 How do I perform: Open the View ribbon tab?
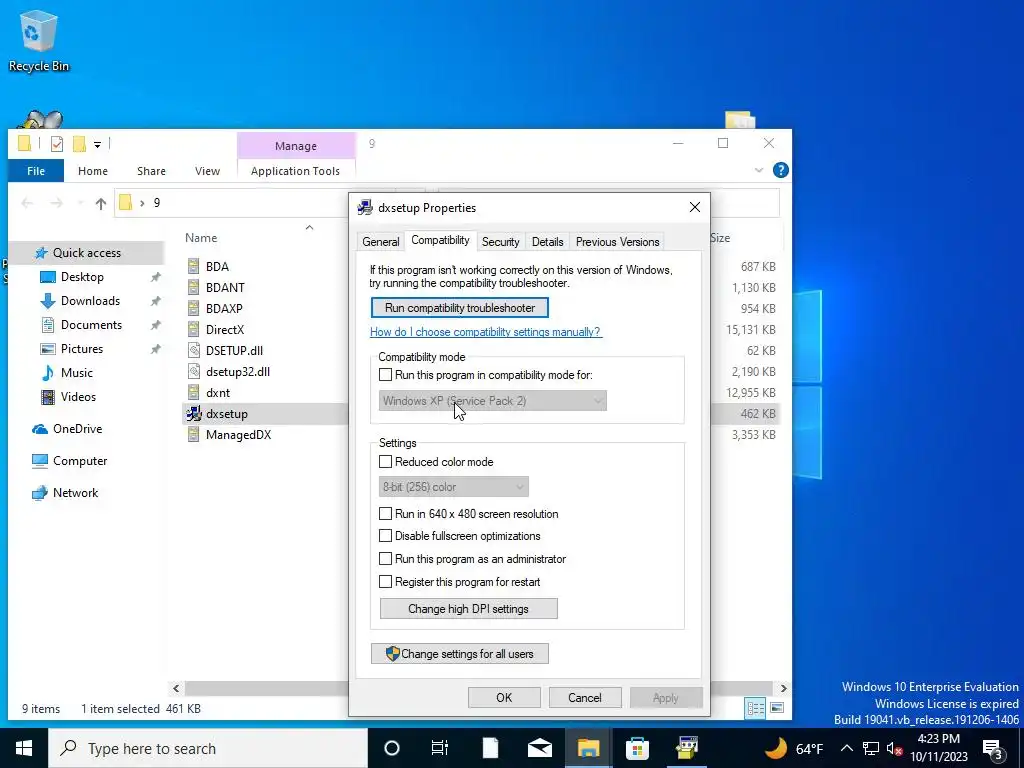coord(207,171)
